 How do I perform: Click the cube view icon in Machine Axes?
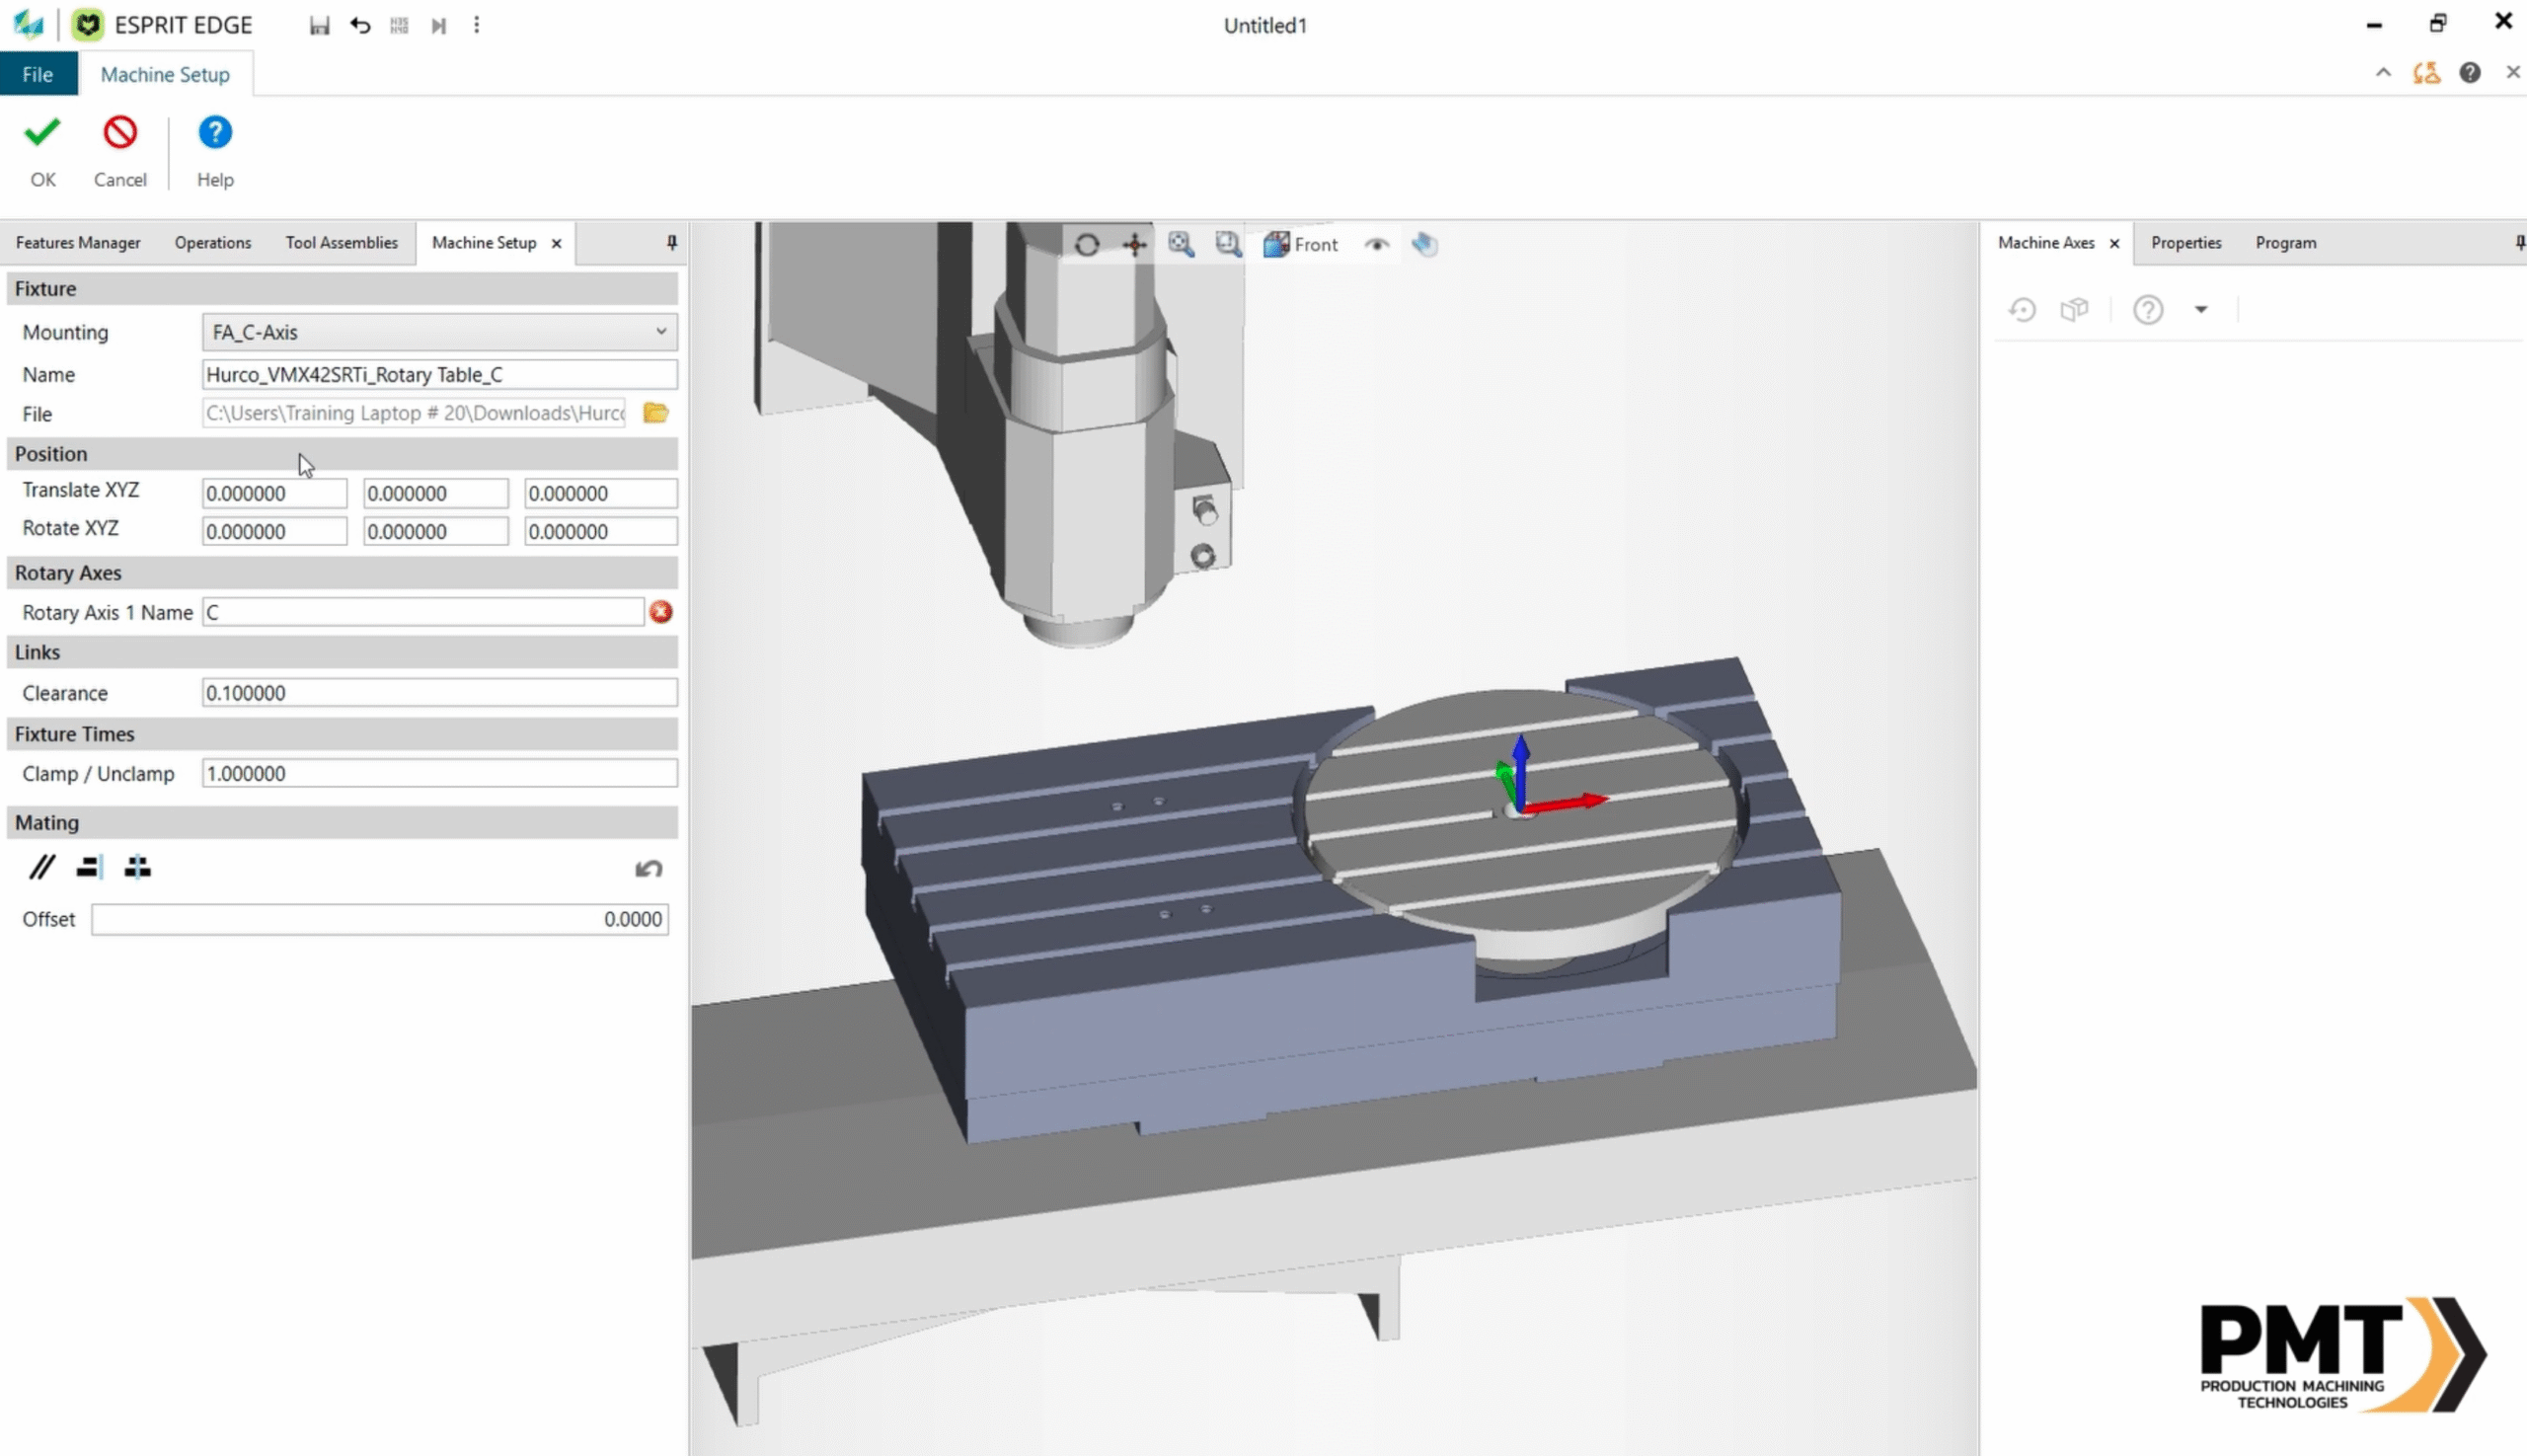point(2074,310)
